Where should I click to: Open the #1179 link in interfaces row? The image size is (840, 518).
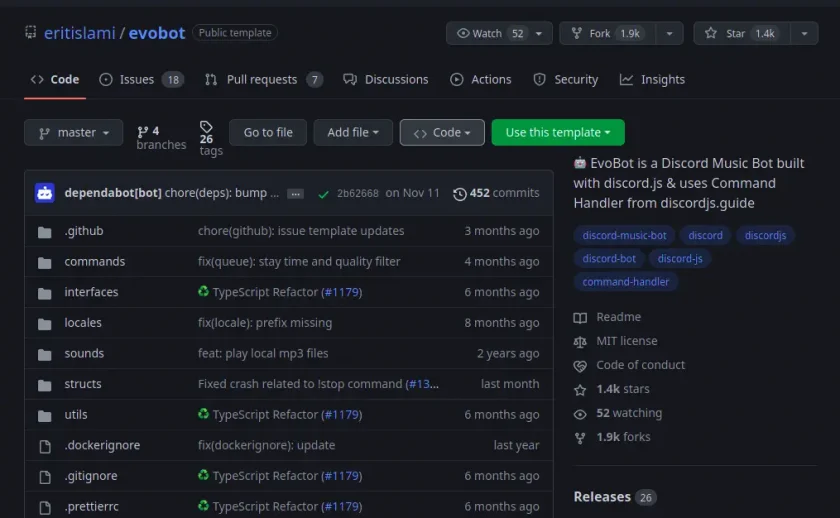(341, 292)
